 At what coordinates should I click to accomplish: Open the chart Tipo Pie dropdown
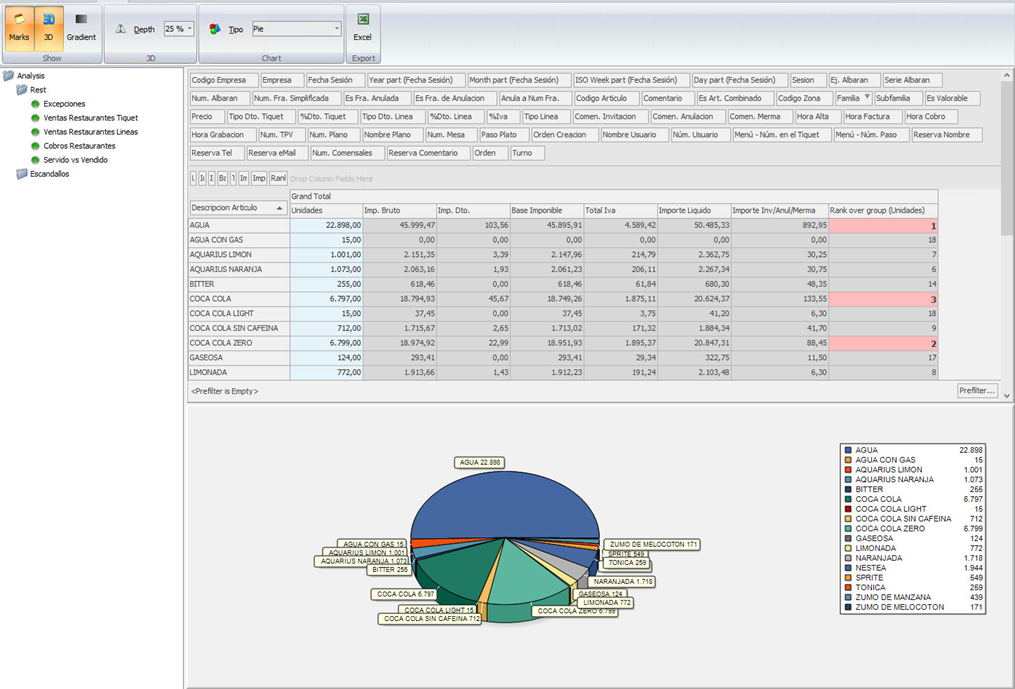pyautogui.click(x=296, y=30)
